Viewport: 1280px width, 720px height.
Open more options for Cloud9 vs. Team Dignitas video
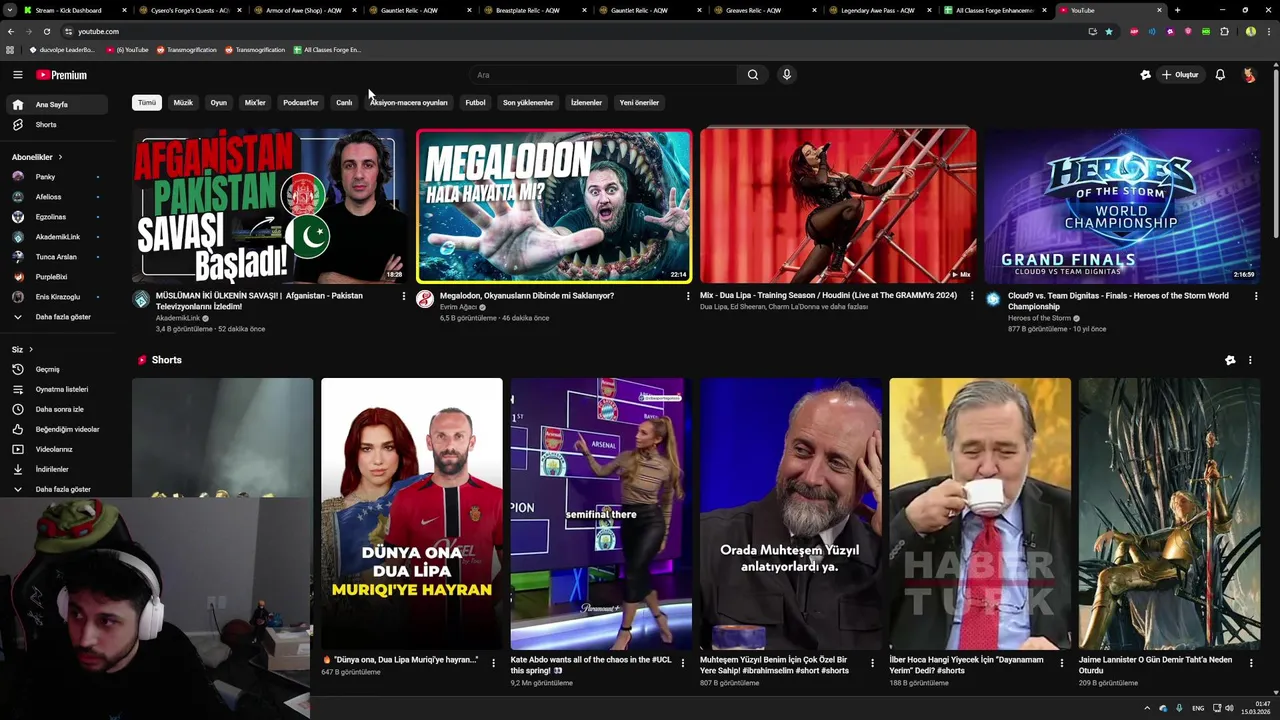pyautogui.click(x=1255, y=296)
